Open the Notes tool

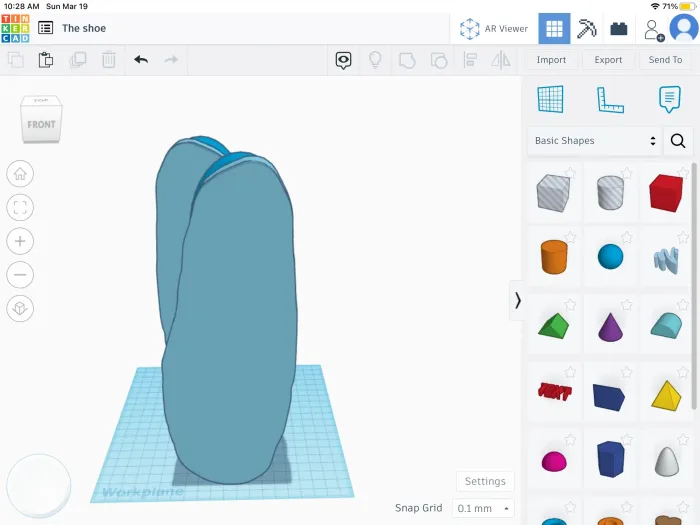[x=669, y=99]
